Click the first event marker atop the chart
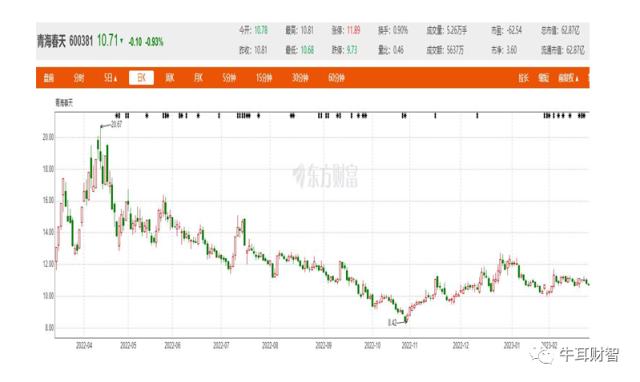Viewport: 640px width, 382px height. [x=117, y=116]
